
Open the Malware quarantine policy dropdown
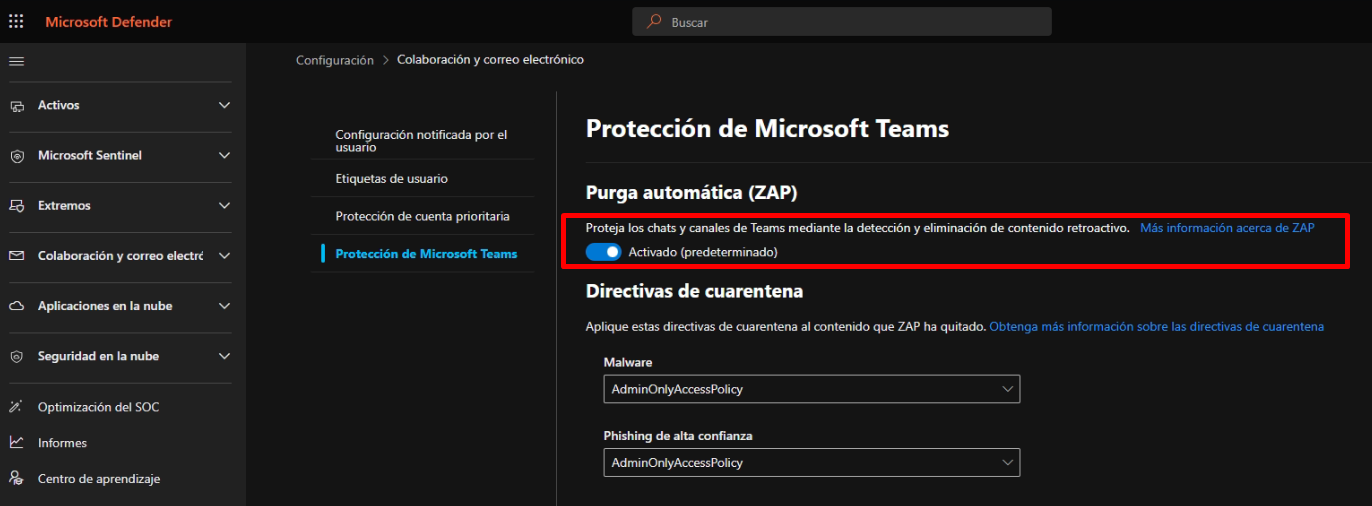[811, 389]
